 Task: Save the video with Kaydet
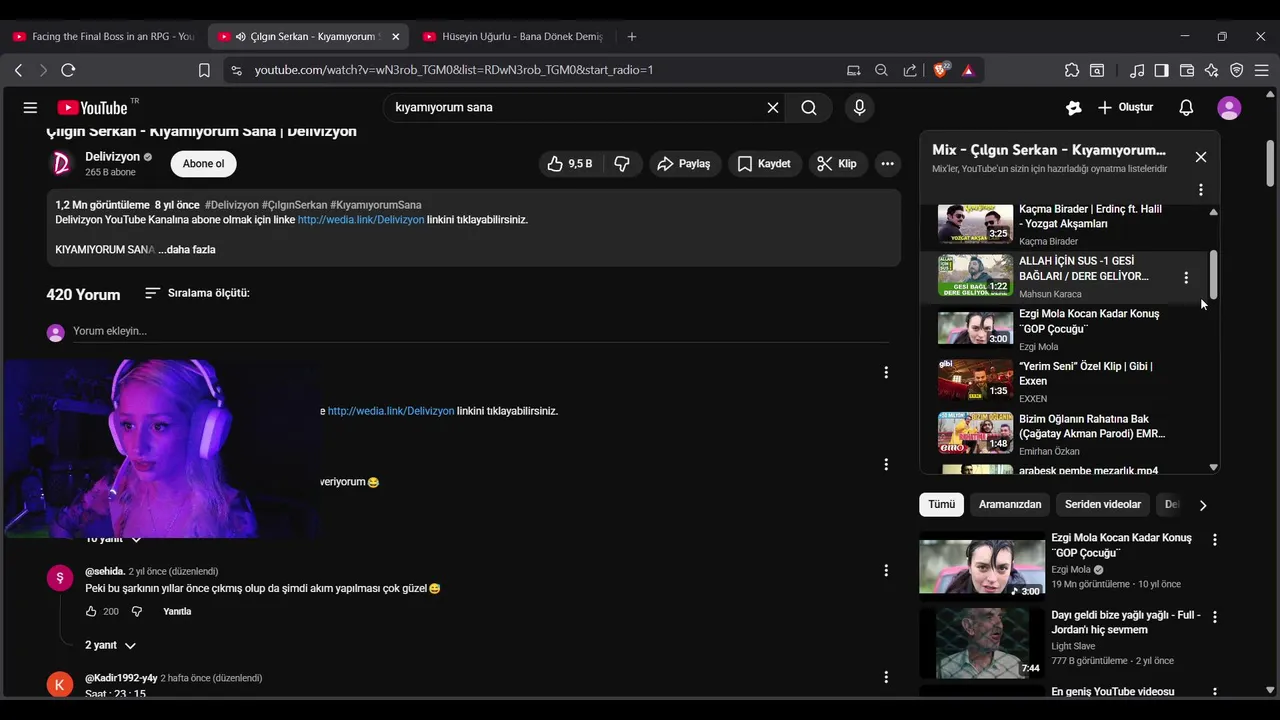pos(764,164)
